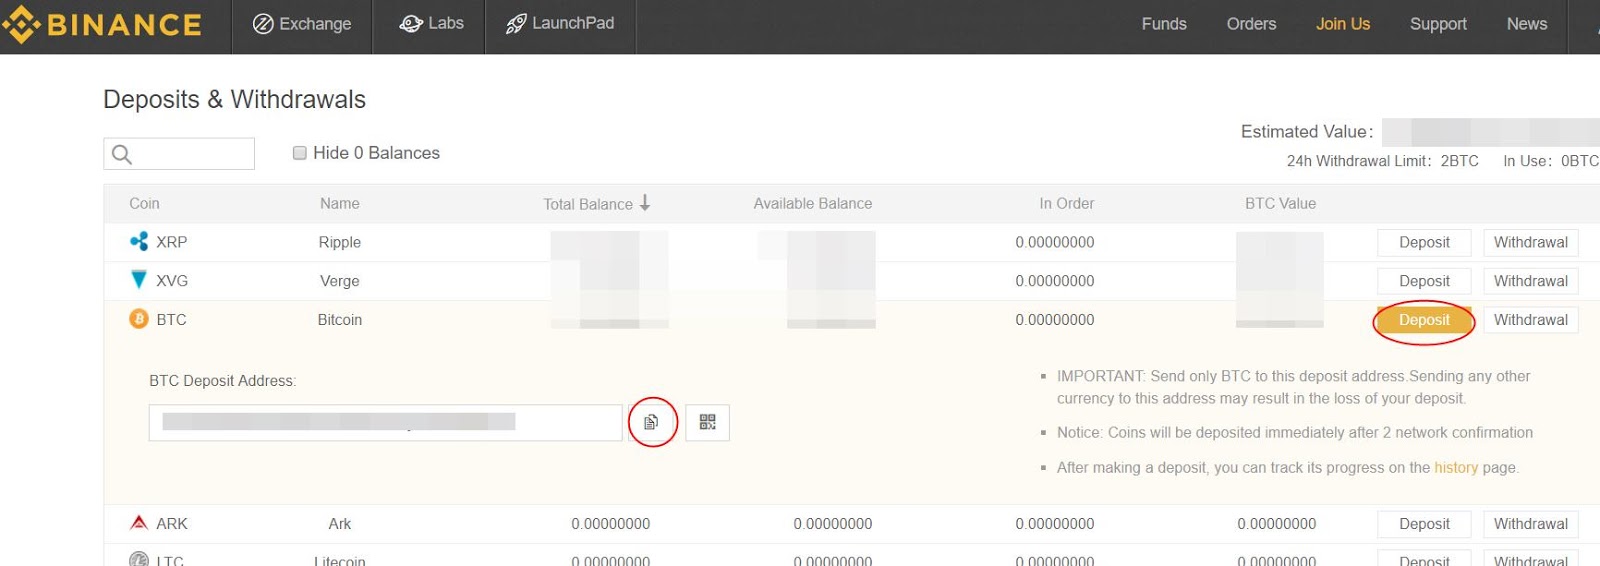Viewport: 1600px width, 566px height.
Task: Click the XVG Verge coin icon
Action: point(139,280)
